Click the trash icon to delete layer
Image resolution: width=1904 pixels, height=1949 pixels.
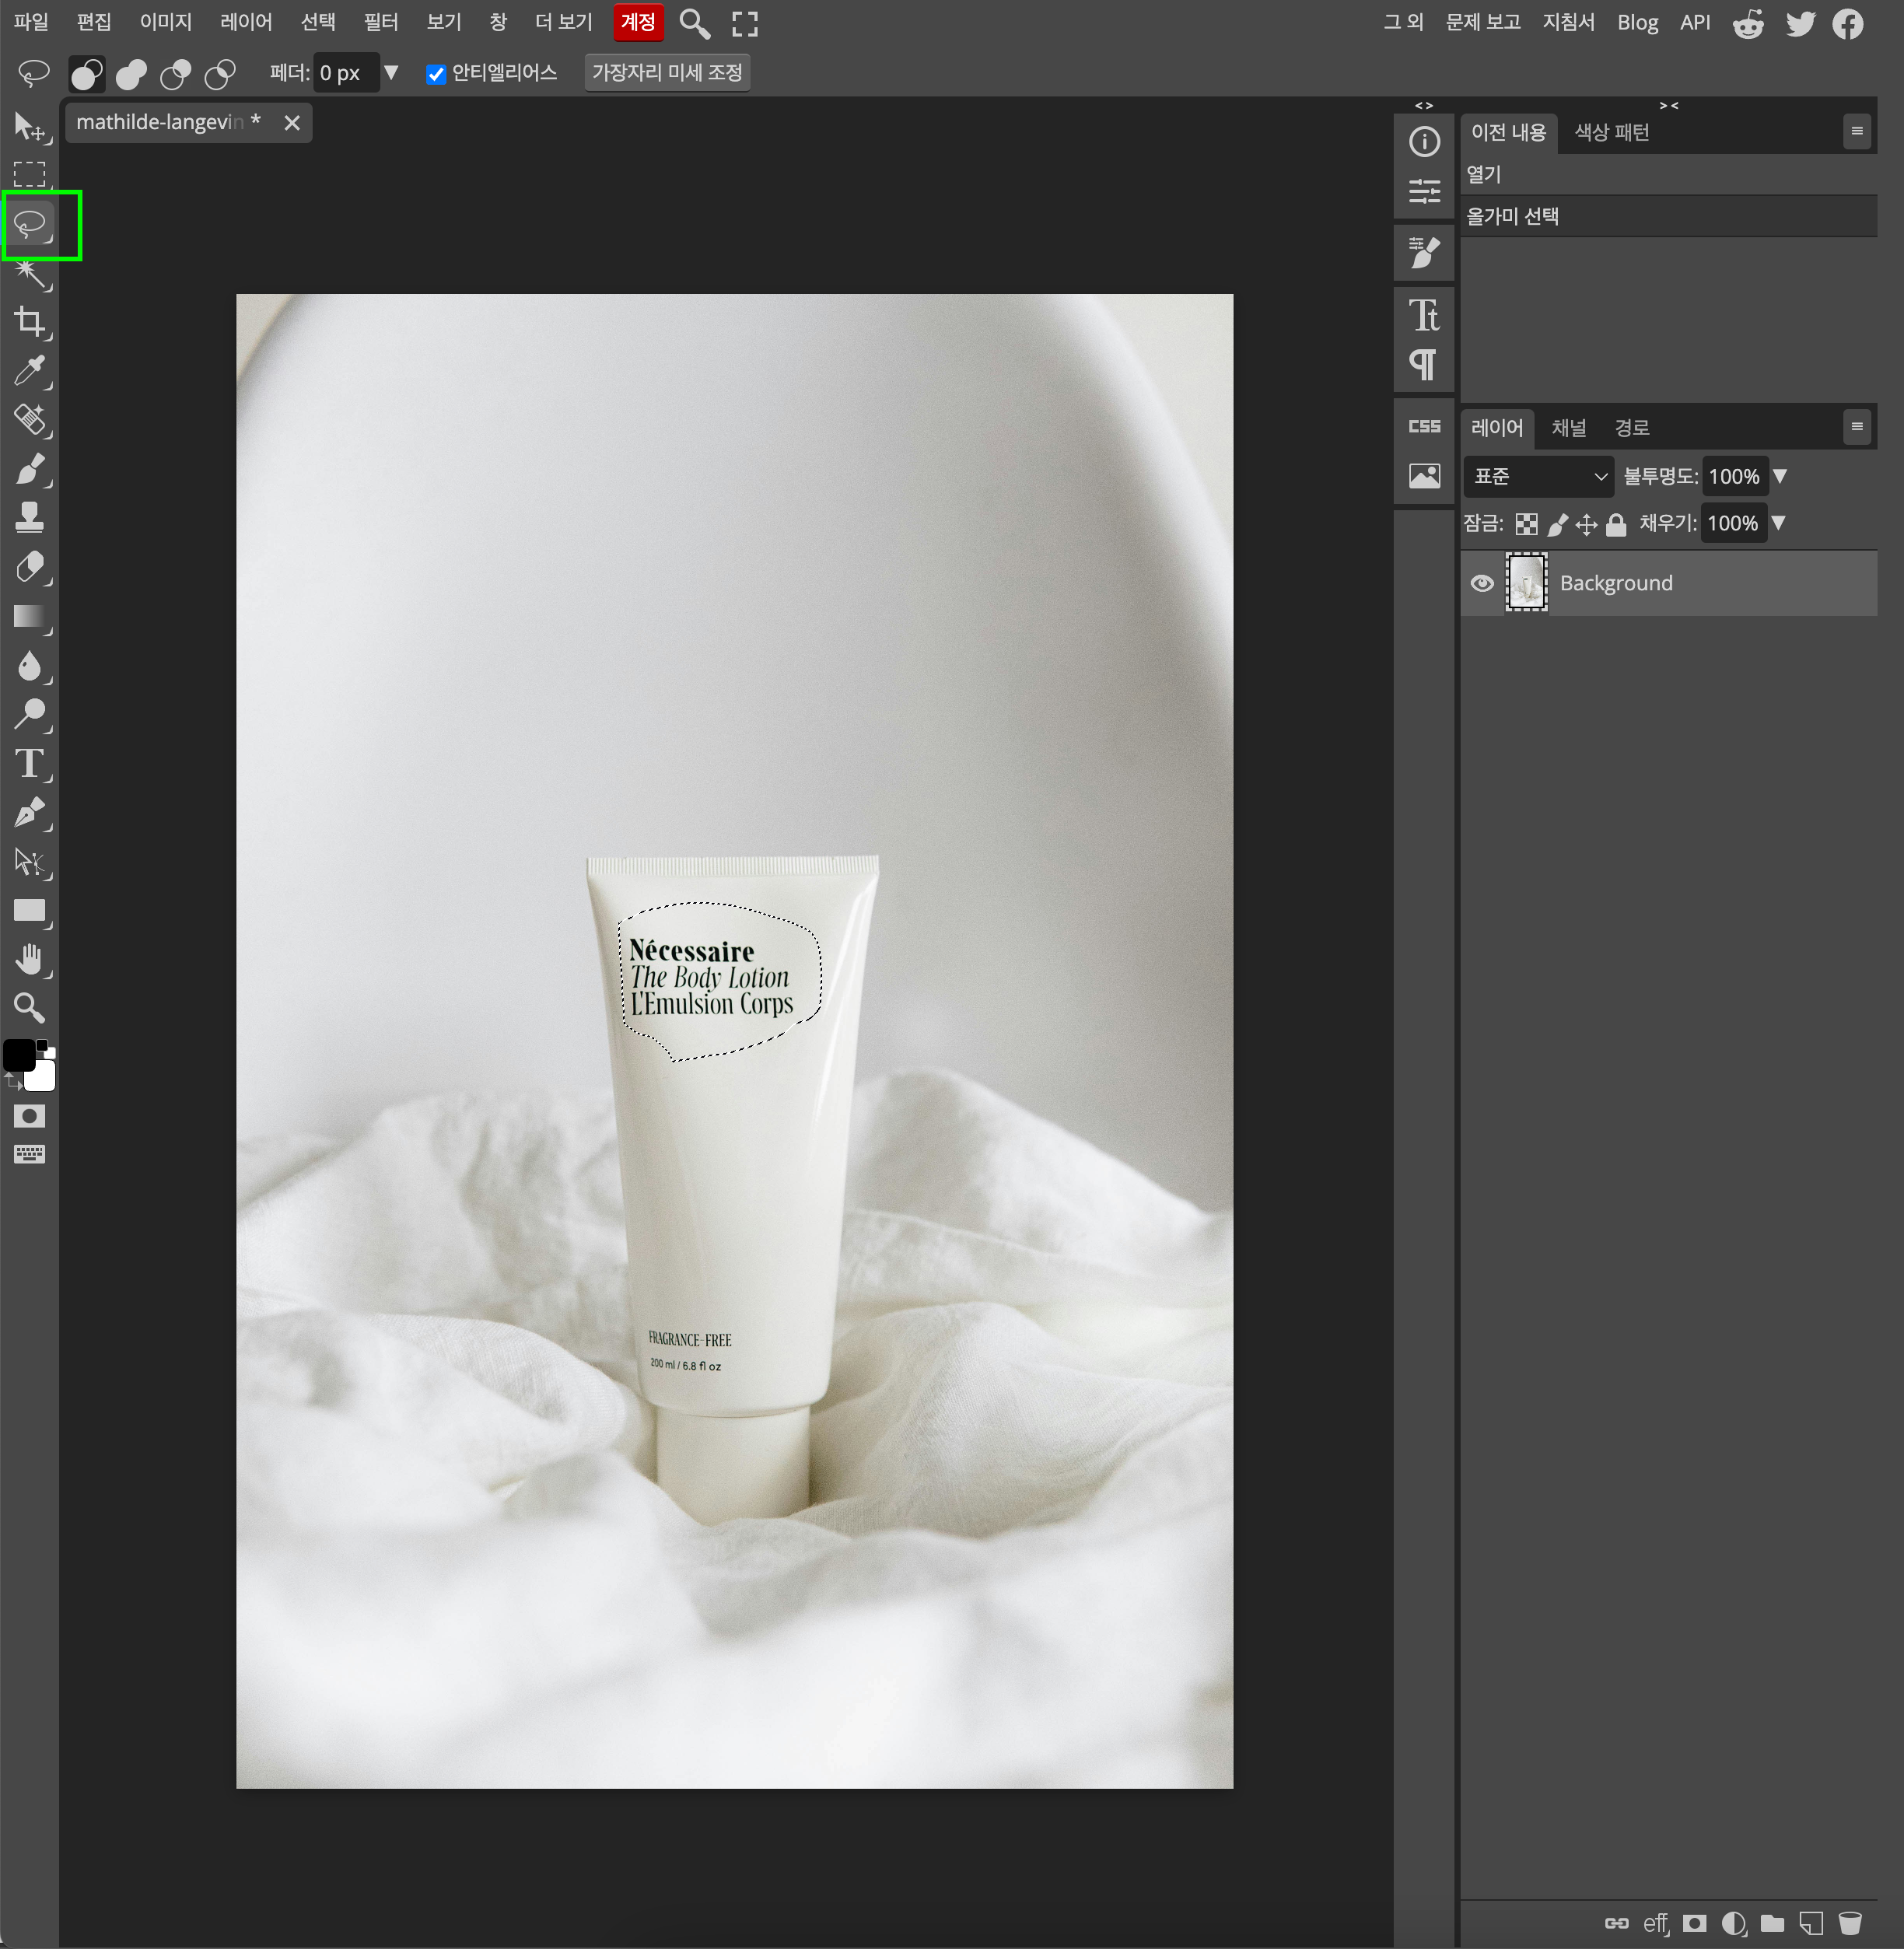1850,1923
